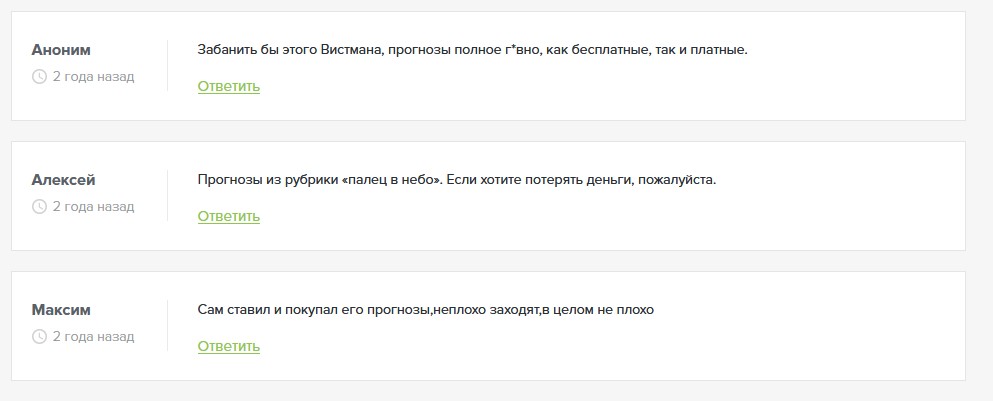Image resolution: width=993 pixels, height=401 pixels.
Task: Click the clock icon under Максим
Action: (x=39, y=337)
